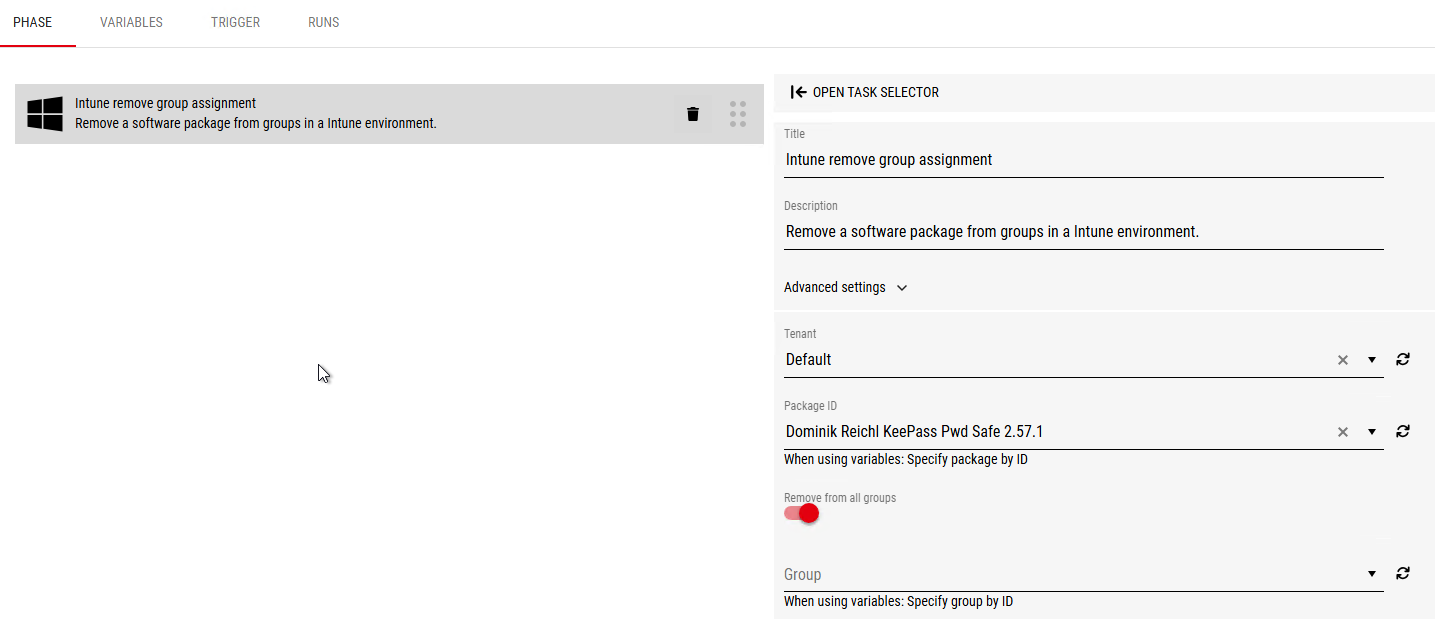Delete the Intune remove group assignment task
This screenshot has height=619, width=1435.
point(693,114)
